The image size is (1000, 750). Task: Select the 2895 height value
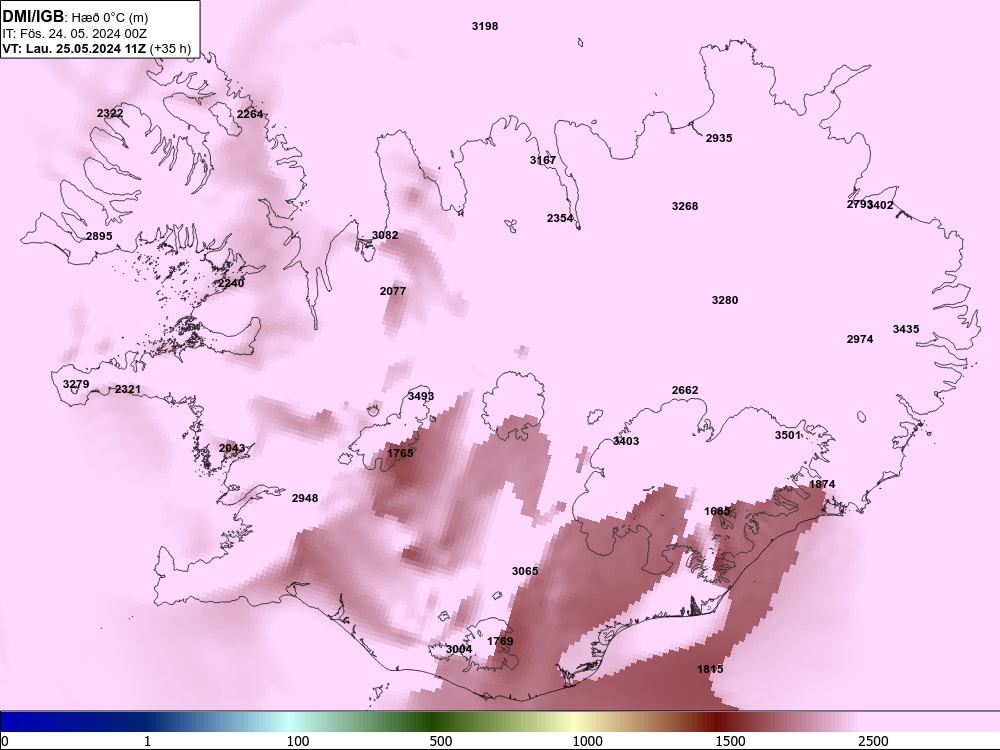(99, 236)
